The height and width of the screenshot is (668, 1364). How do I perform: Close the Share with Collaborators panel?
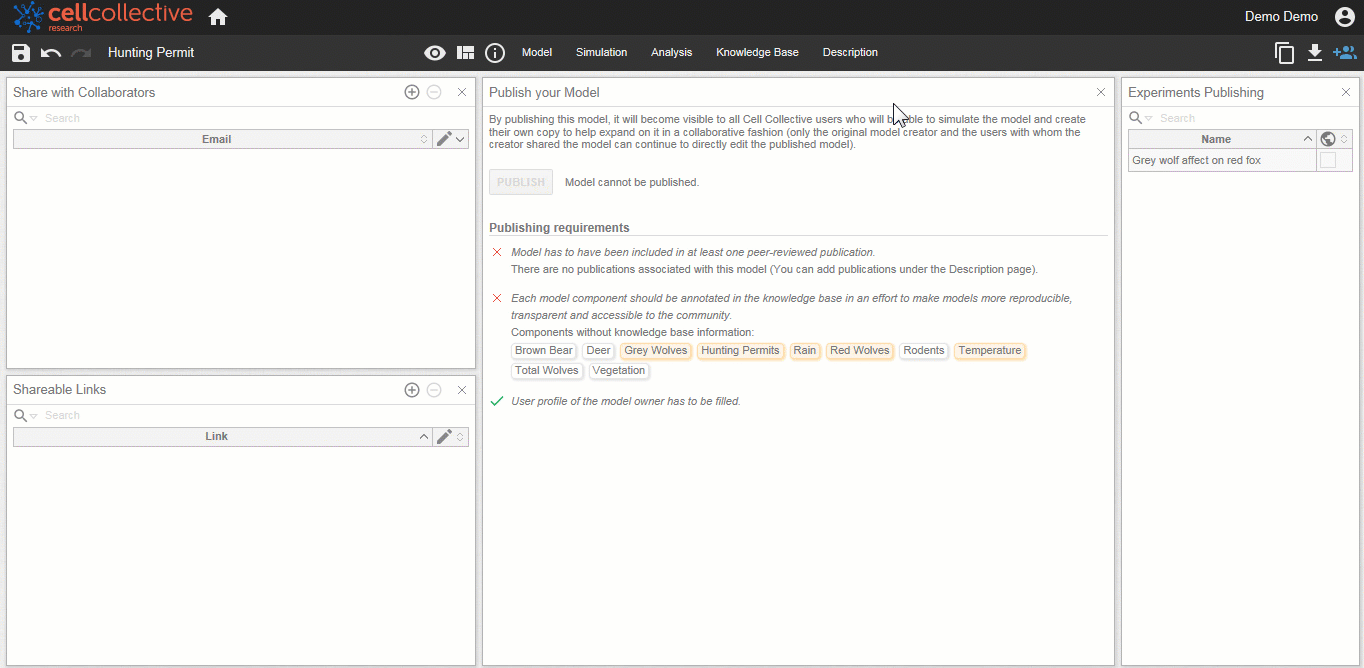click(462, 92)
